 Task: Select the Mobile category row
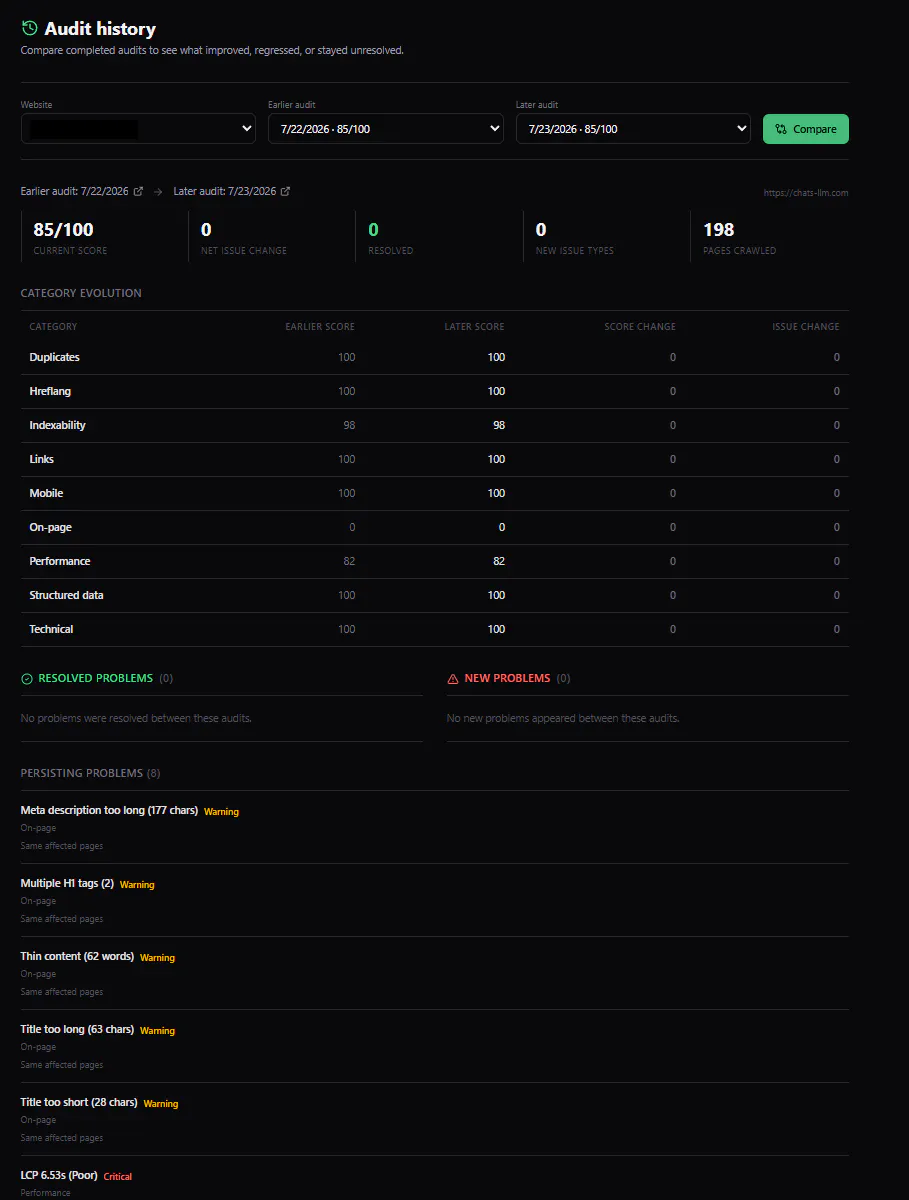pos(435,493)
